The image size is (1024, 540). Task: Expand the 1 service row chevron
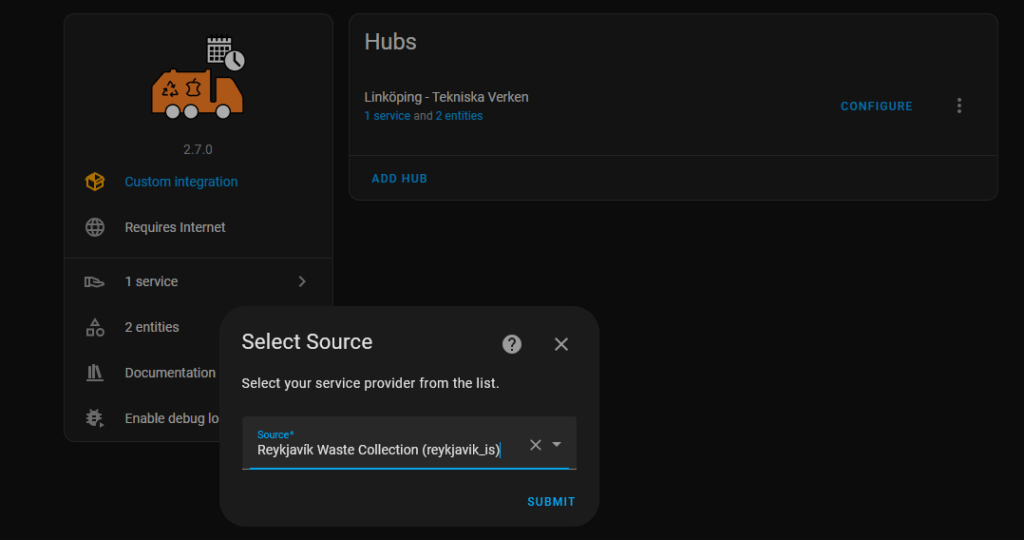(302, 281)
